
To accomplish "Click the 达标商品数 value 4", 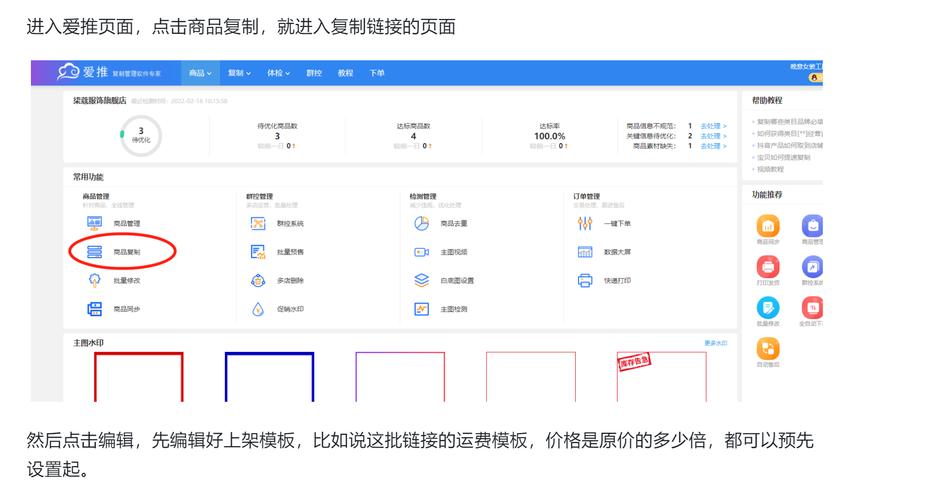I will point(413,136).
